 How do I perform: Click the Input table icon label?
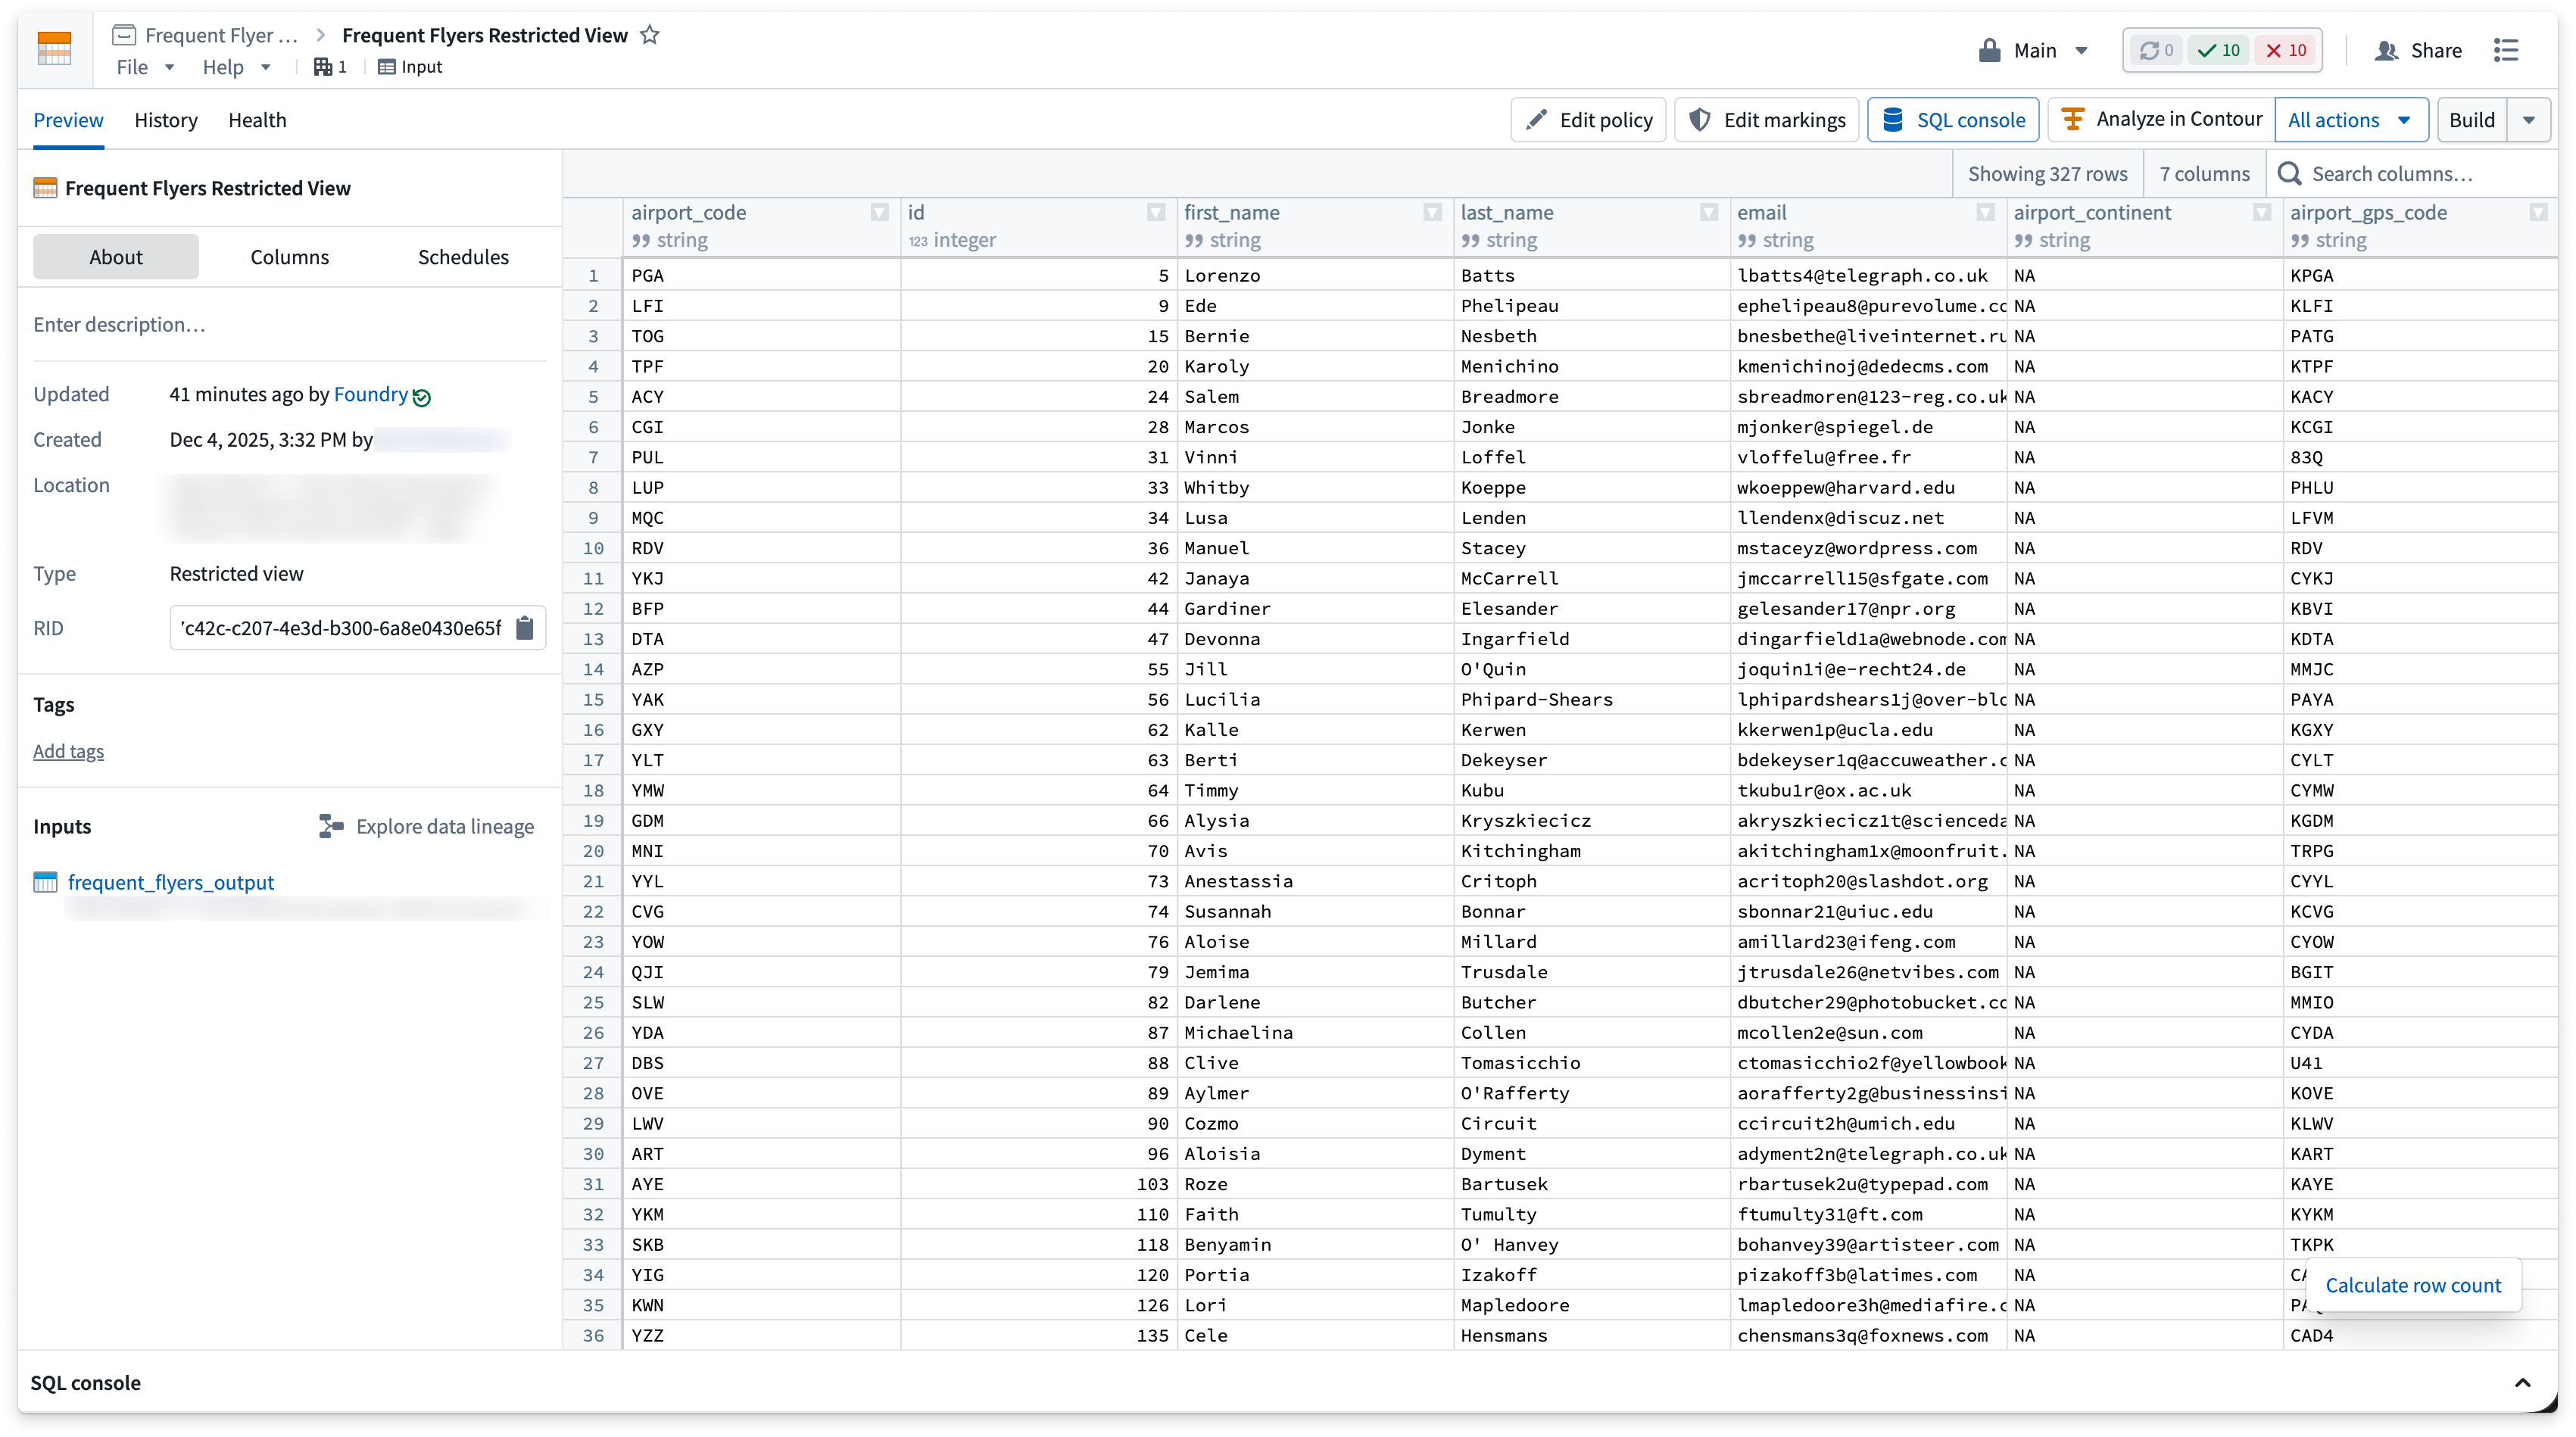click(x=410, y=67)
